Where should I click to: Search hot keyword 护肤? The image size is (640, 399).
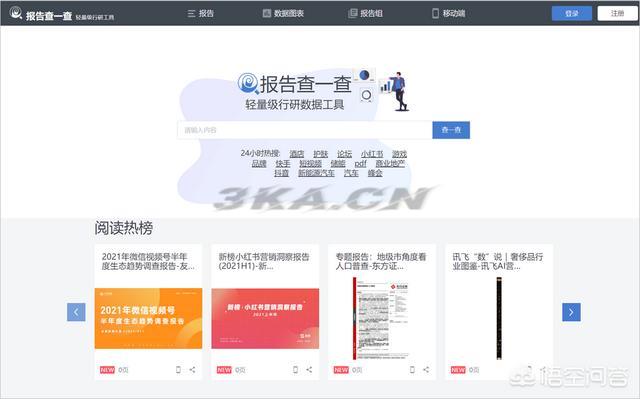tap(320, 154)
